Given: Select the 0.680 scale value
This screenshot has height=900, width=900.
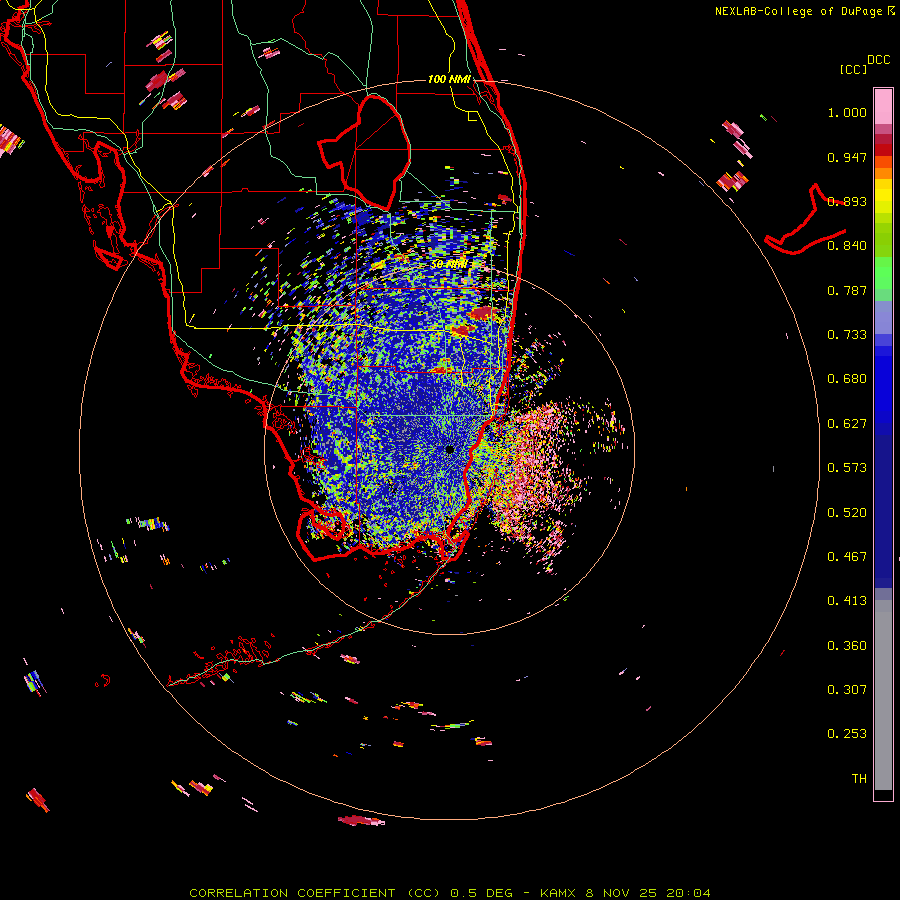Looking at the screenshot, I should click(x=847, y=379).
